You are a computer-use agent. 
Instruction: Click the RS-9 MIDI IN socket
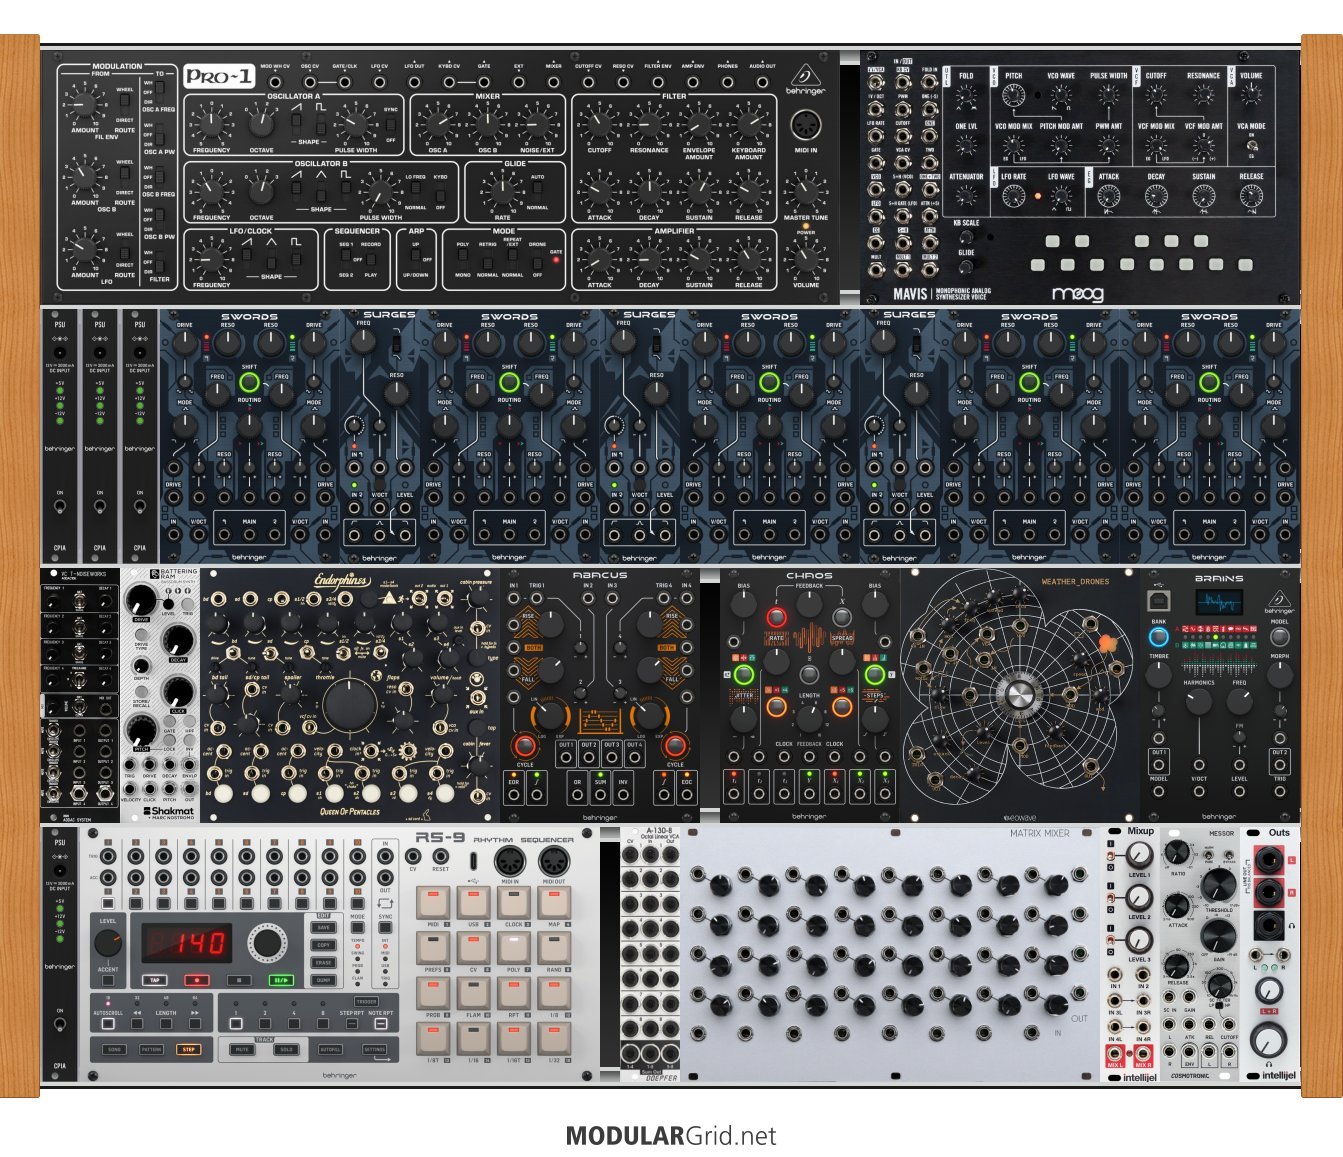coord(512,861)
